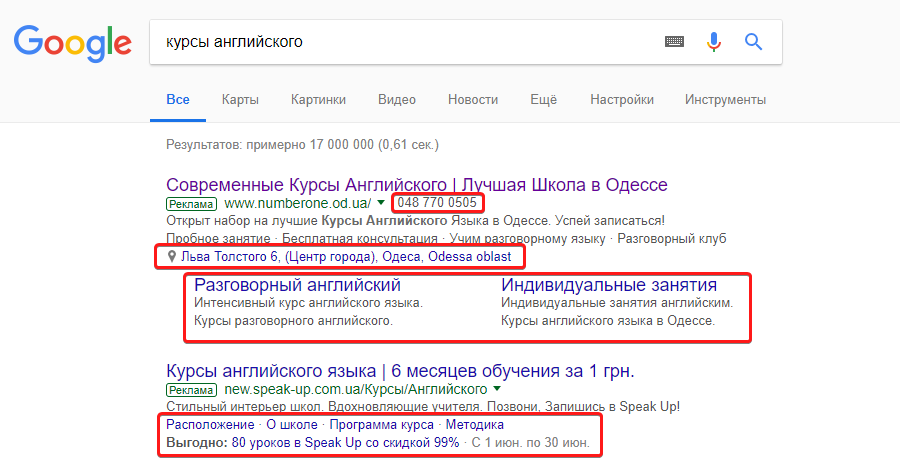Open the Новости tab
The width and height of the screenshot is (900, 465).
[473, 99]
